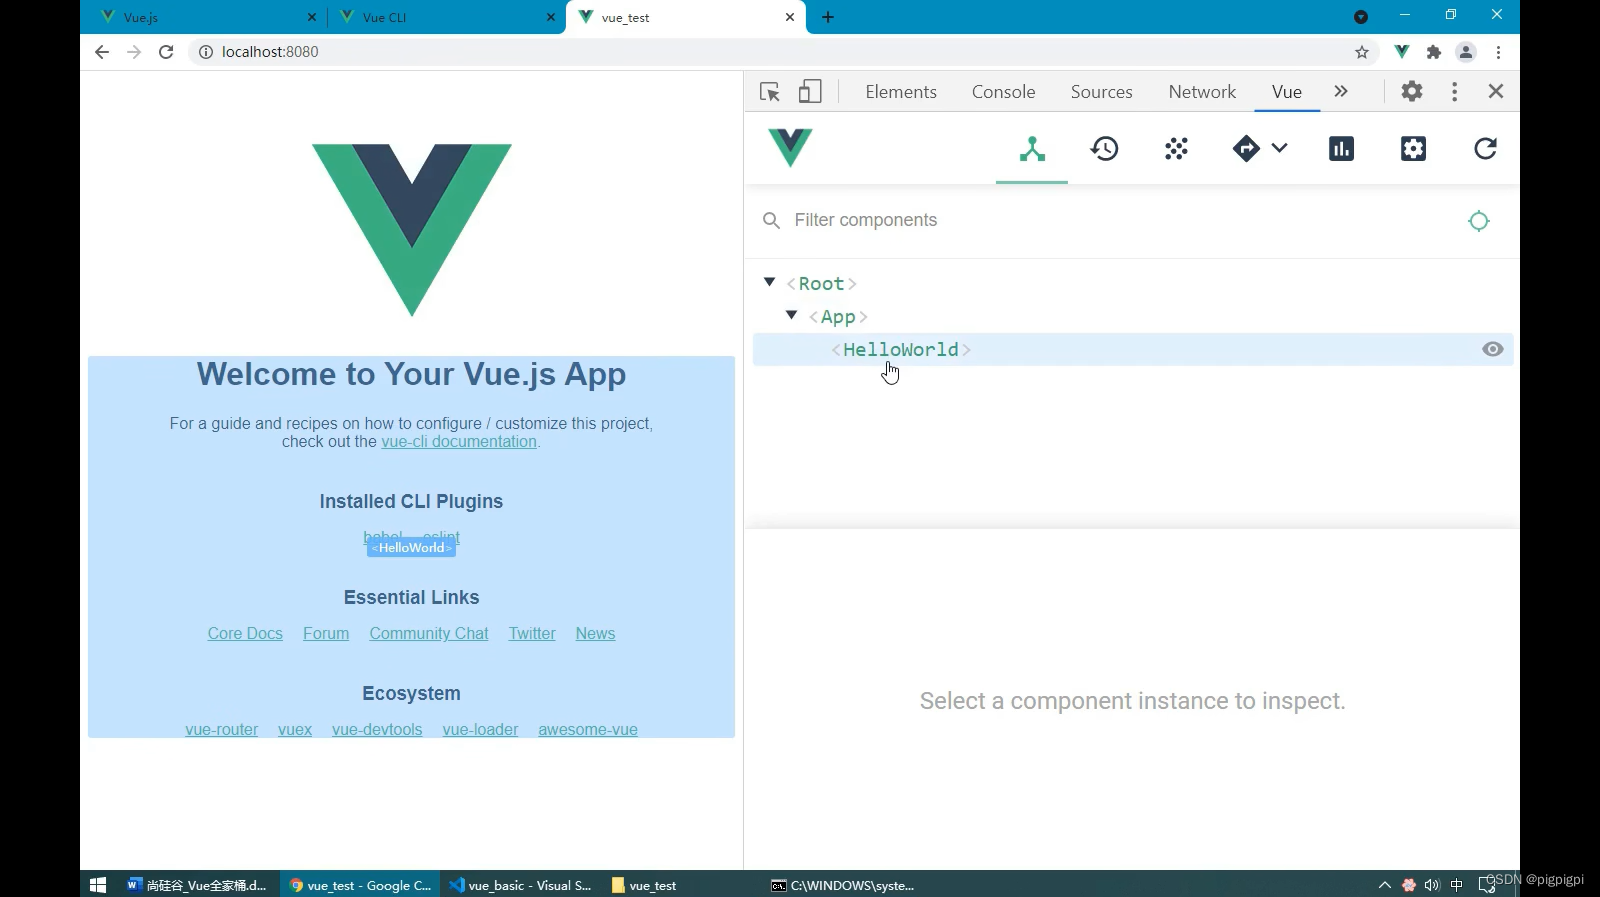Focus the Filter components input

1120,220
